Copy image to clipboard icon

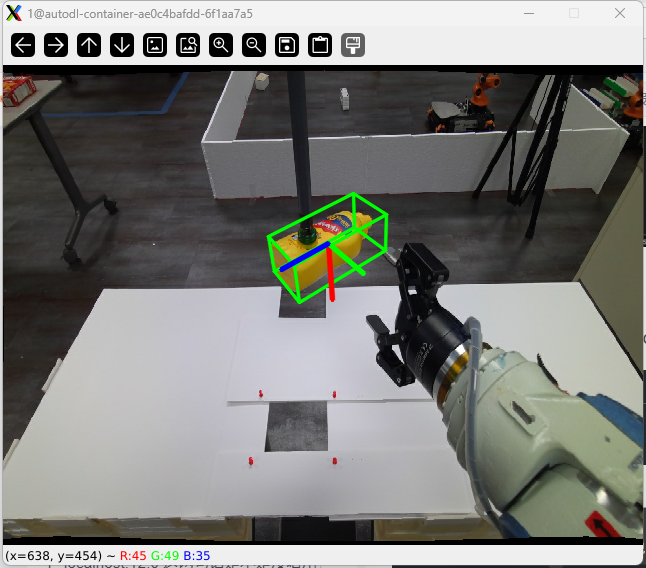[x=320, y=45]
